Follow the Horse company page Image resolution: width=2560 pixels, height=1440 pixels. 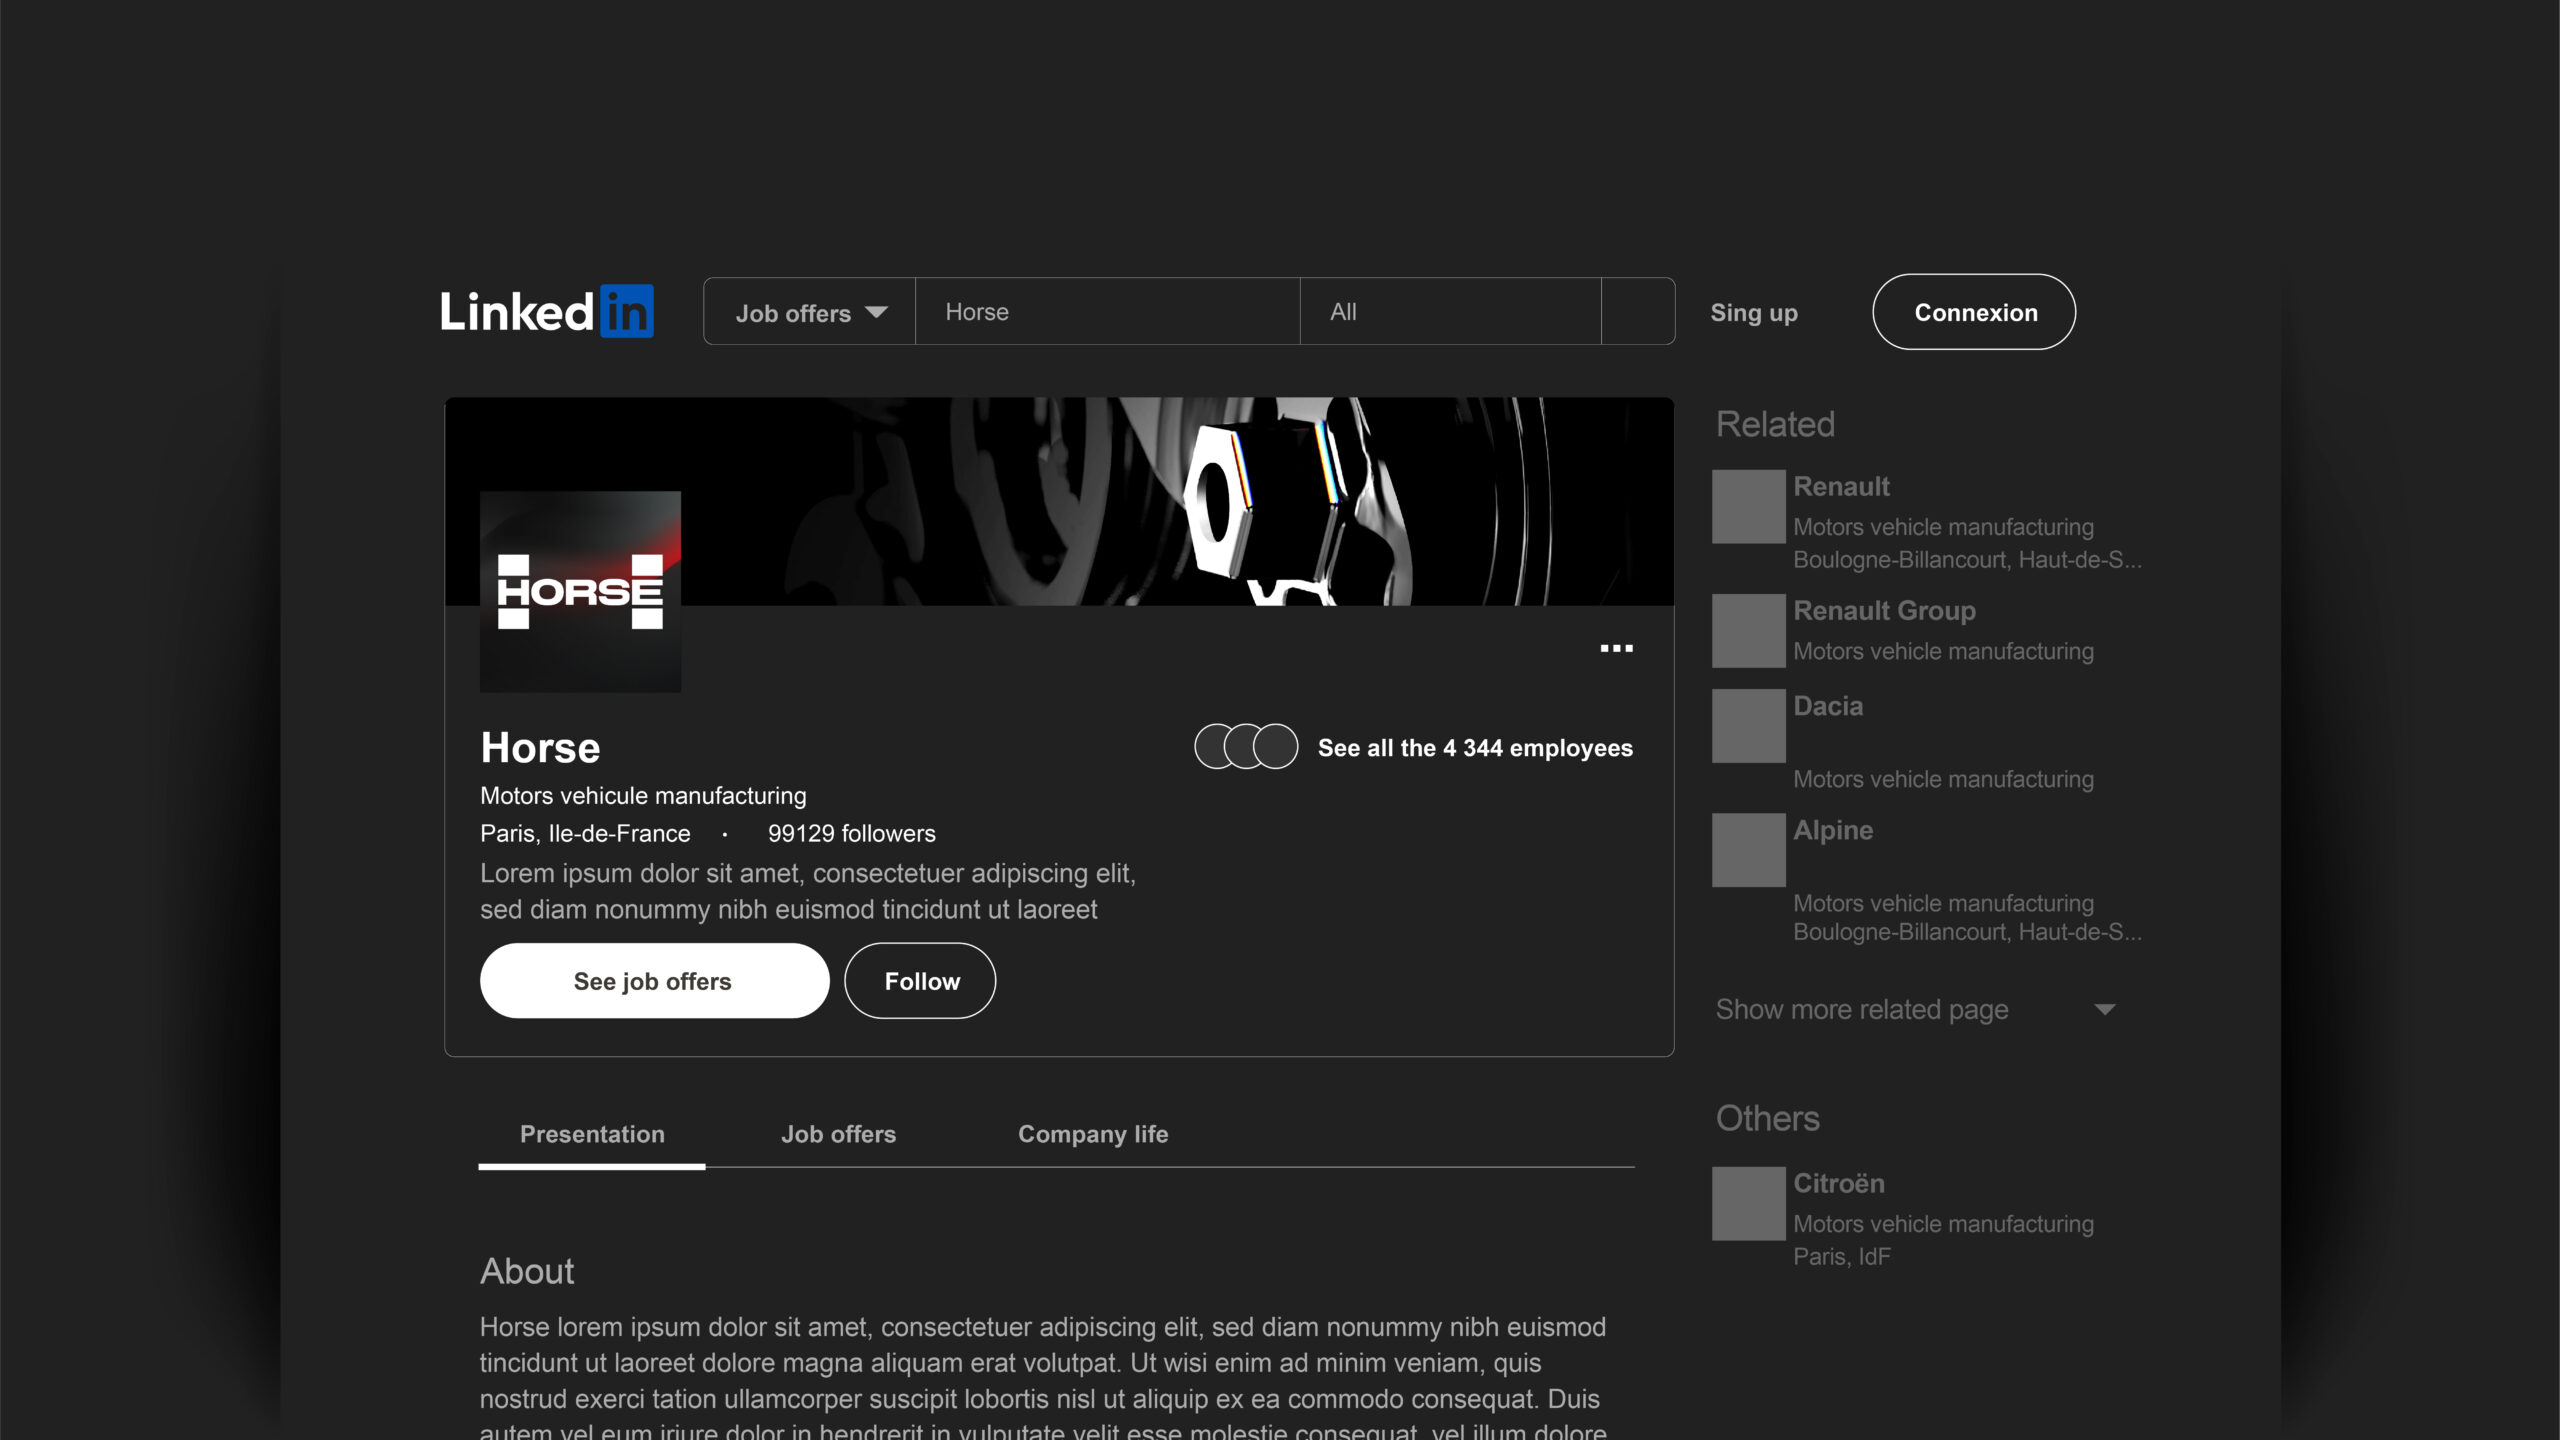point(920,981)
